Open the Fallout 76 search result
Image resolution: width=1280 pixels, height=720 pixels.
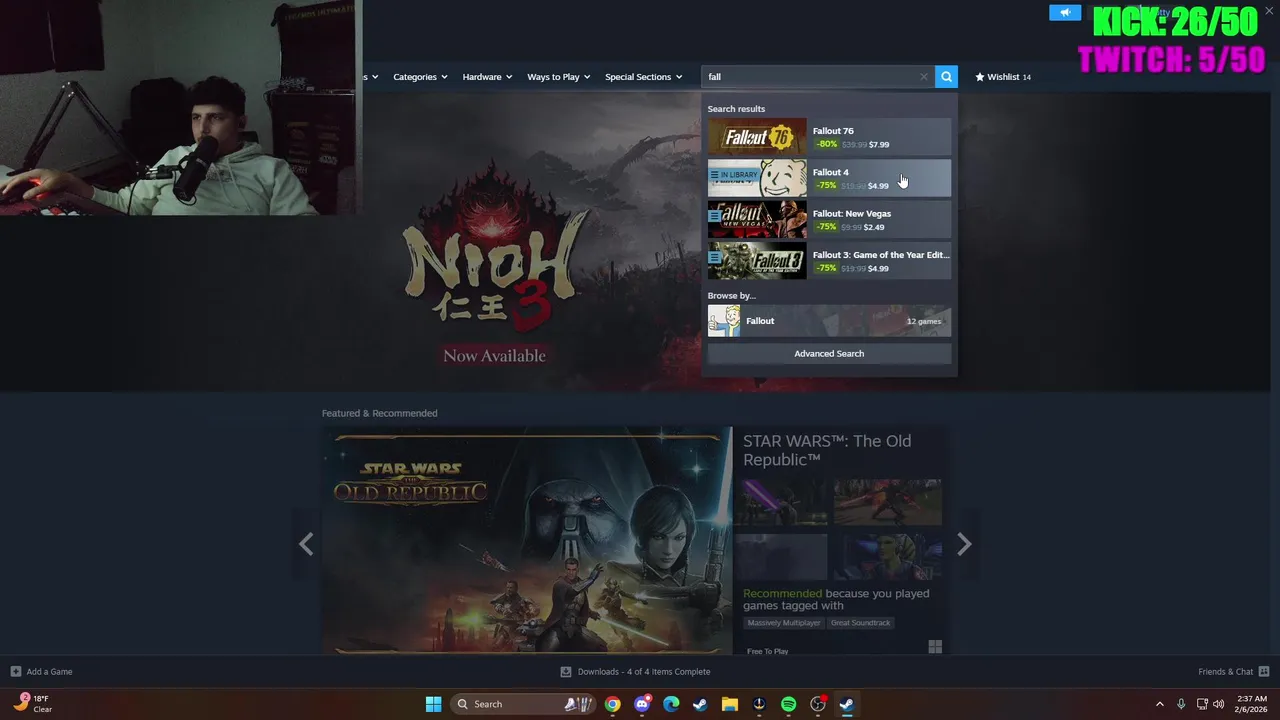click(x=829, y=137)
